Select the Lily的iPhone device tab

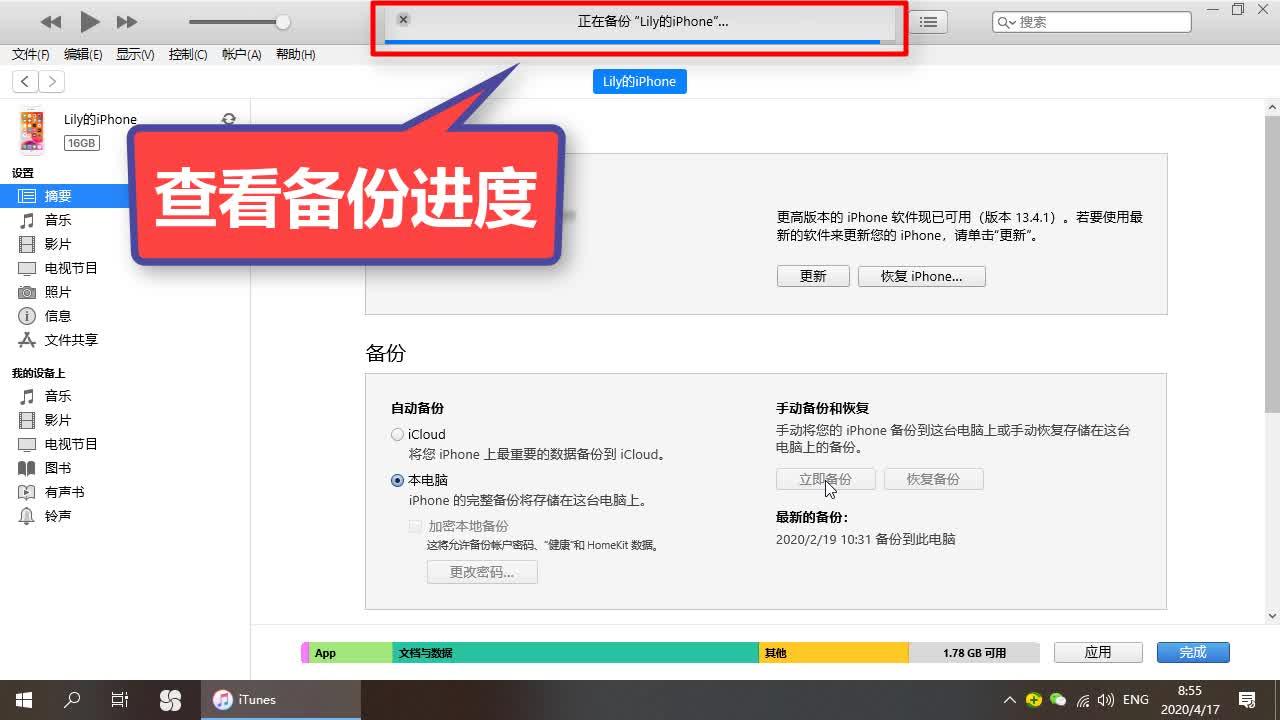pos(640,82)
